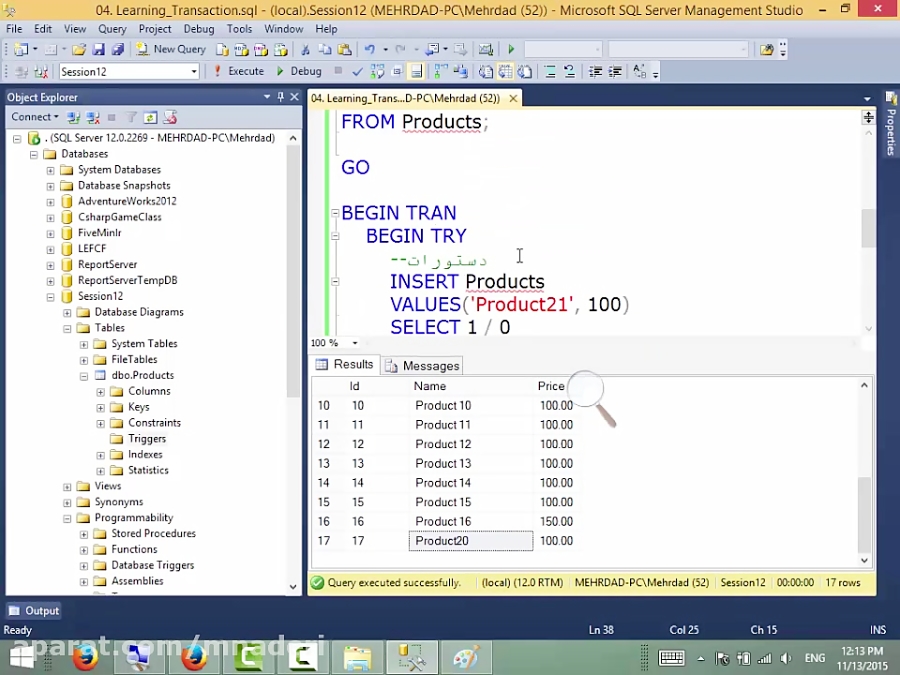Execute the current query
The height and width of the screenshot is (675, 900).
tap(248, 71)
